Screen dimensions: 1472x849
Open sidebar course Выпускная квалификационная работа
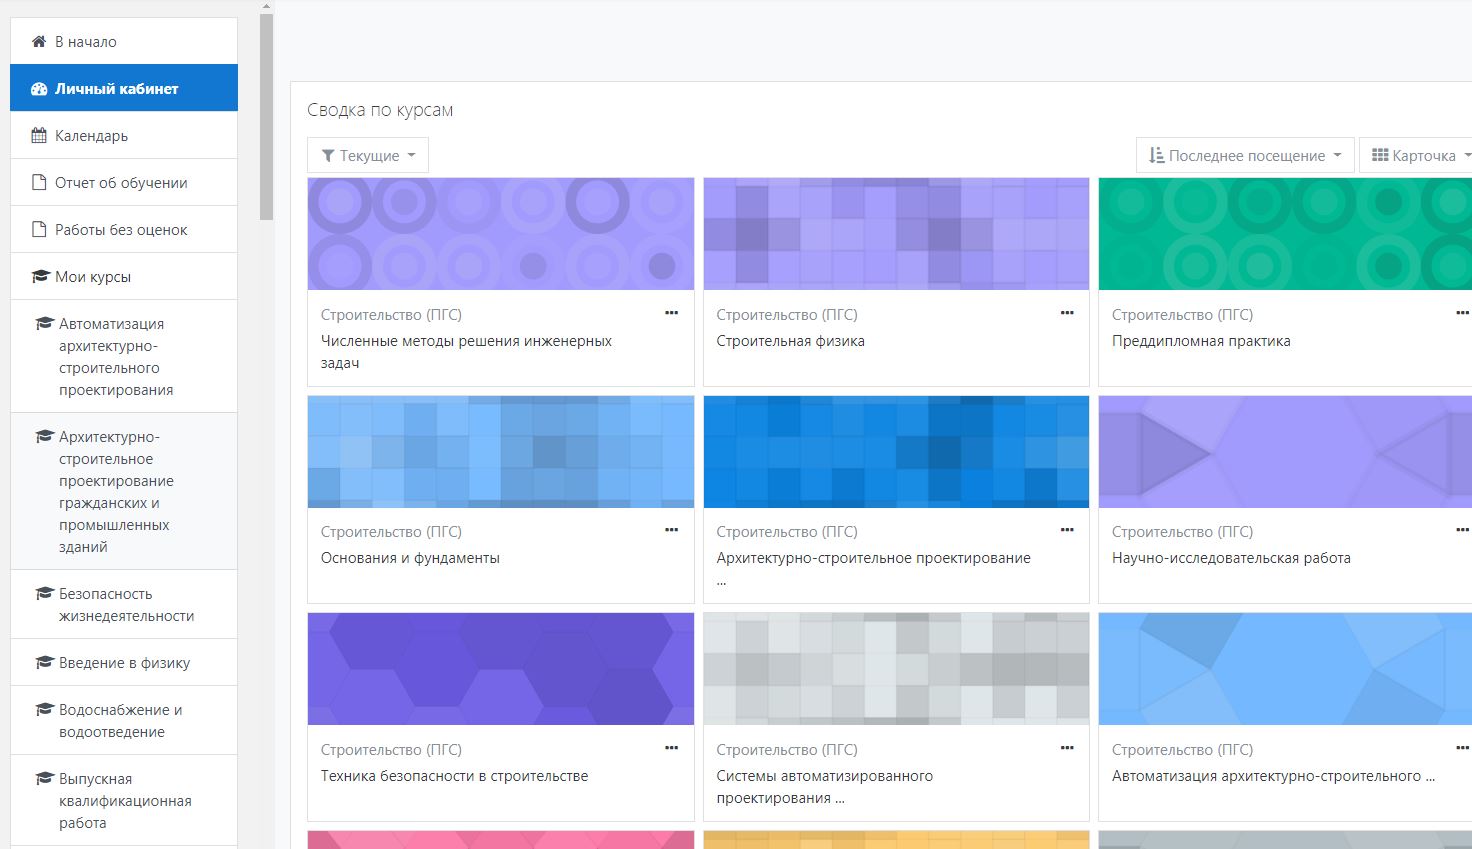point(124,801)
